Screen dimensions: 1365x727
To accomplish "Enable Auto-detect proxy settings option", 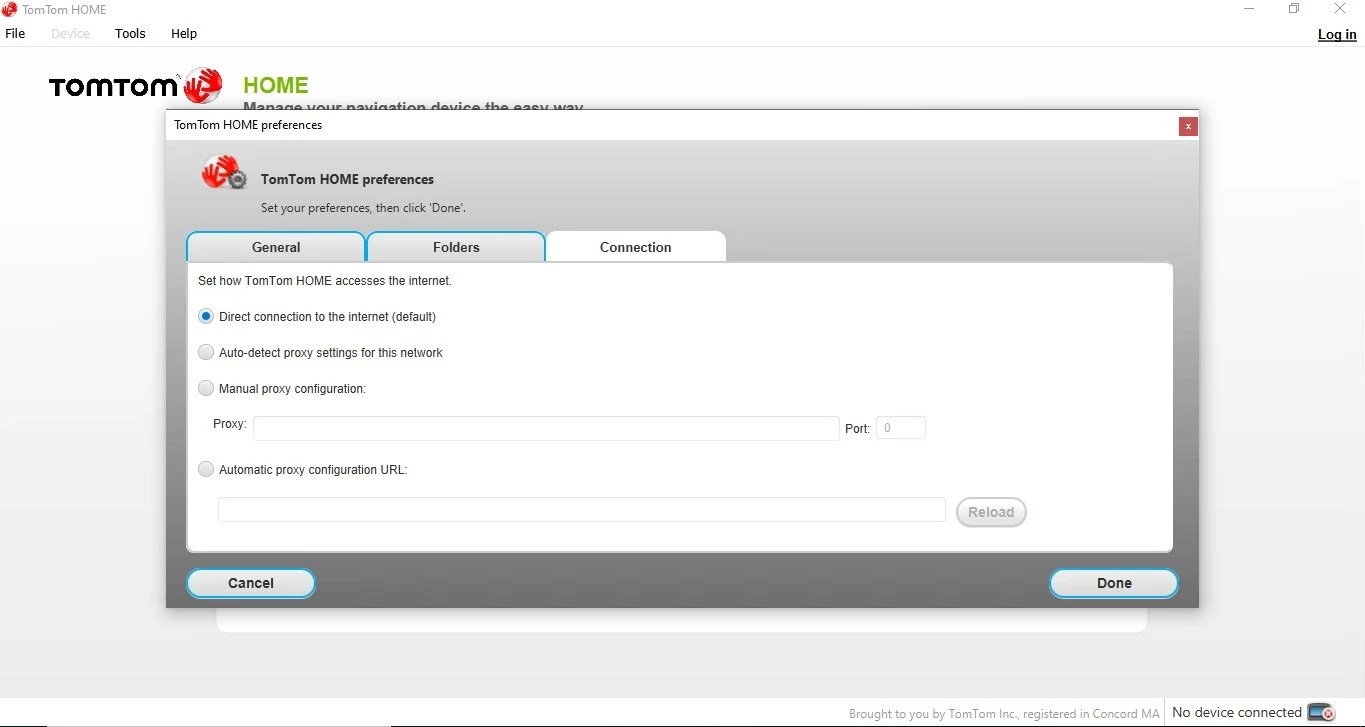I will (206, 353).
